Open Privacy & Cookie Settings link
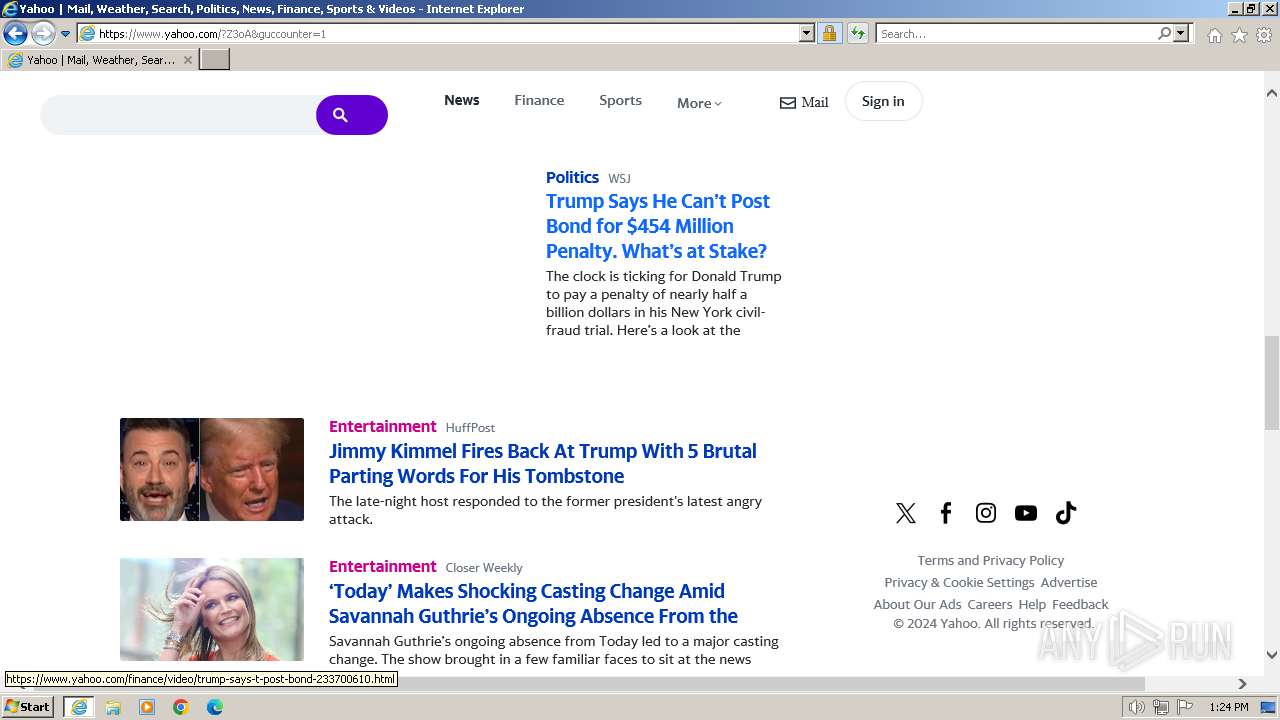Screen dimensions: 1280x720 pos(959,582)
